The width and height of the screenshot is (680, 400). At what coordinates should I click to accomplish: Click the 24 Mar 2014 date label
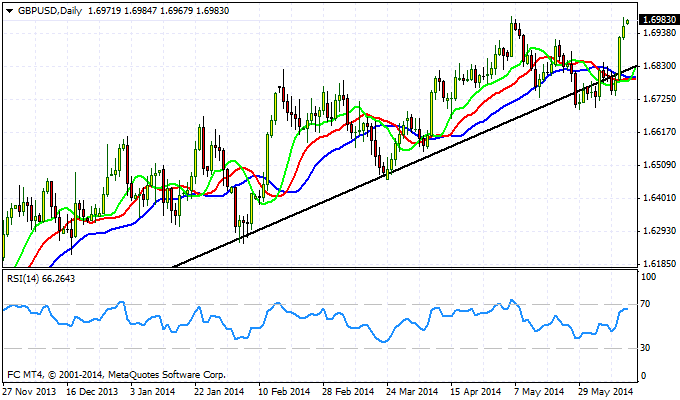click(x=412, y=391)
